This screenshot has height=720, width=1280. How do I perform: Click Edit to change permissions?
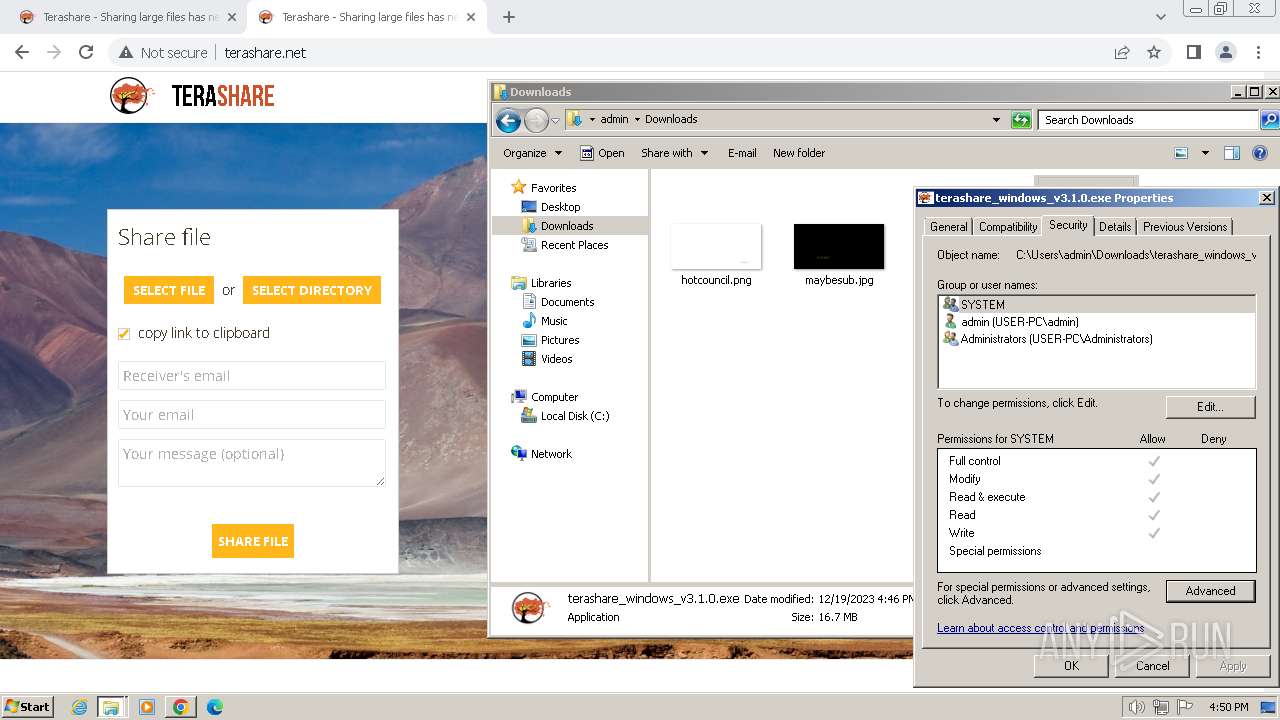(1210, 407)
